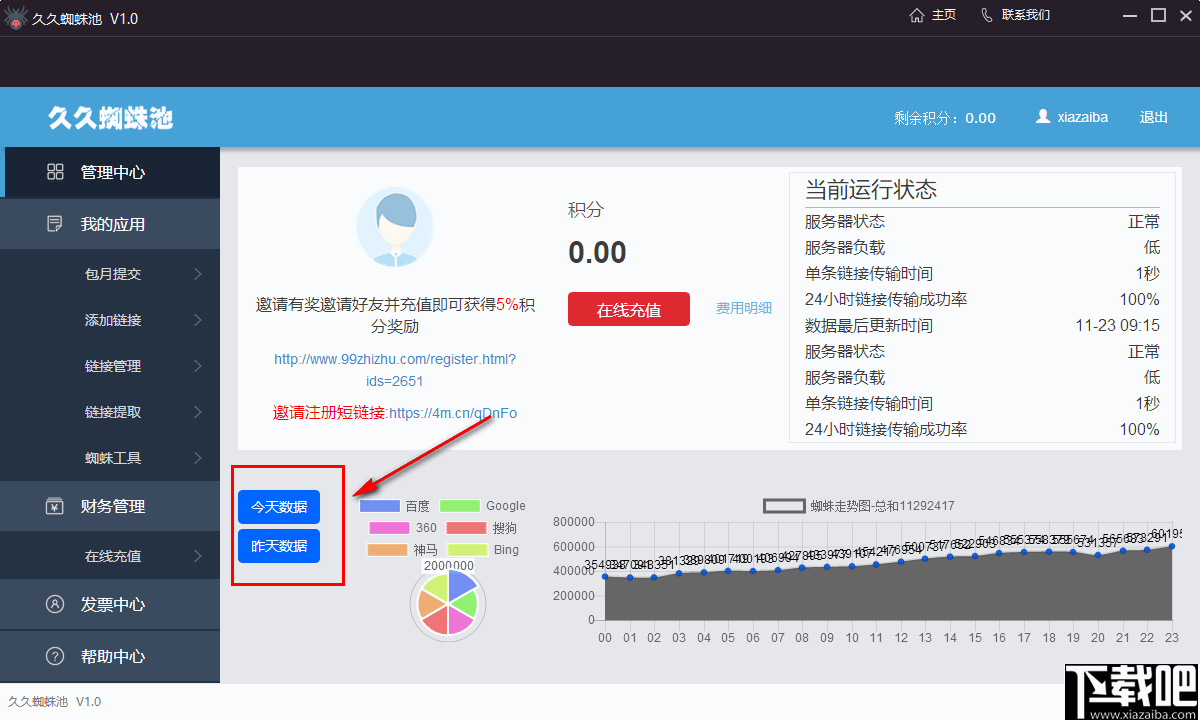Click the 久久蜘蛛池 header logo text
This screenshot has width=1200, height=720.
[110, 118]
